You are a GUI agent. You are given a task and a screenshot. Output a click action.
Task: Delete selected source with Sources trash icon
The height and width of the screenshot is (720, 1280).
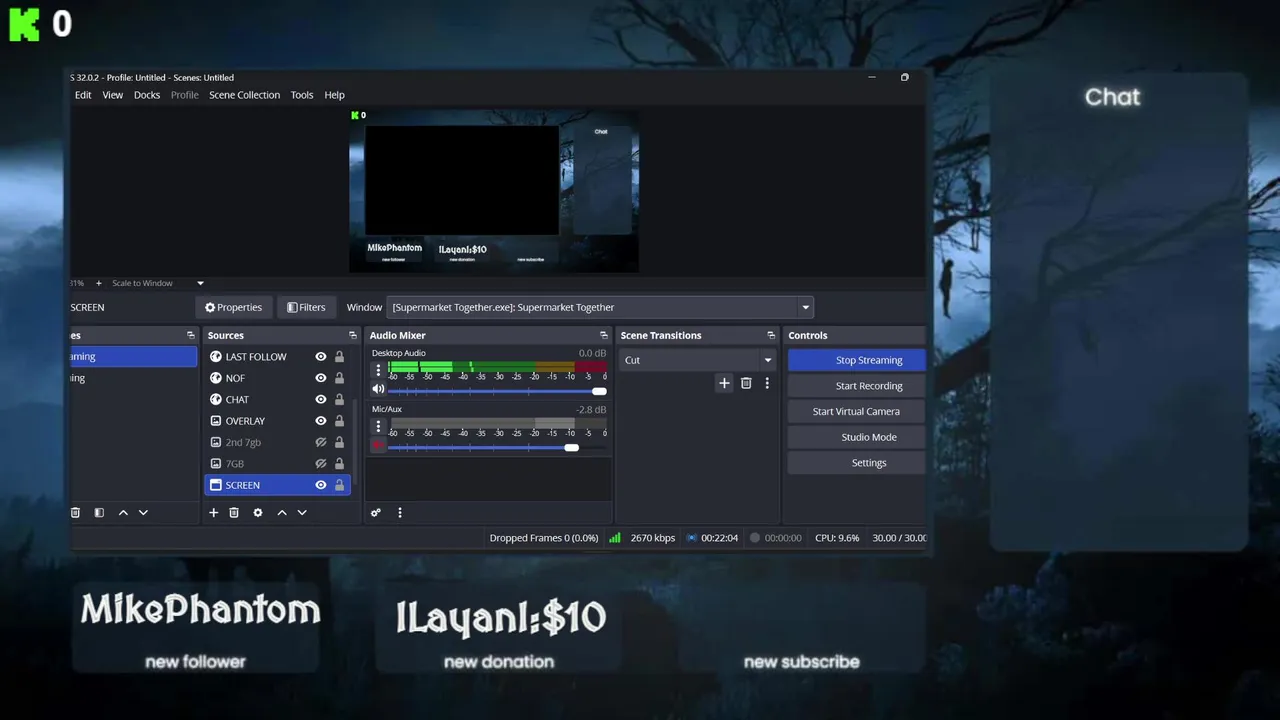coord(234,513)
